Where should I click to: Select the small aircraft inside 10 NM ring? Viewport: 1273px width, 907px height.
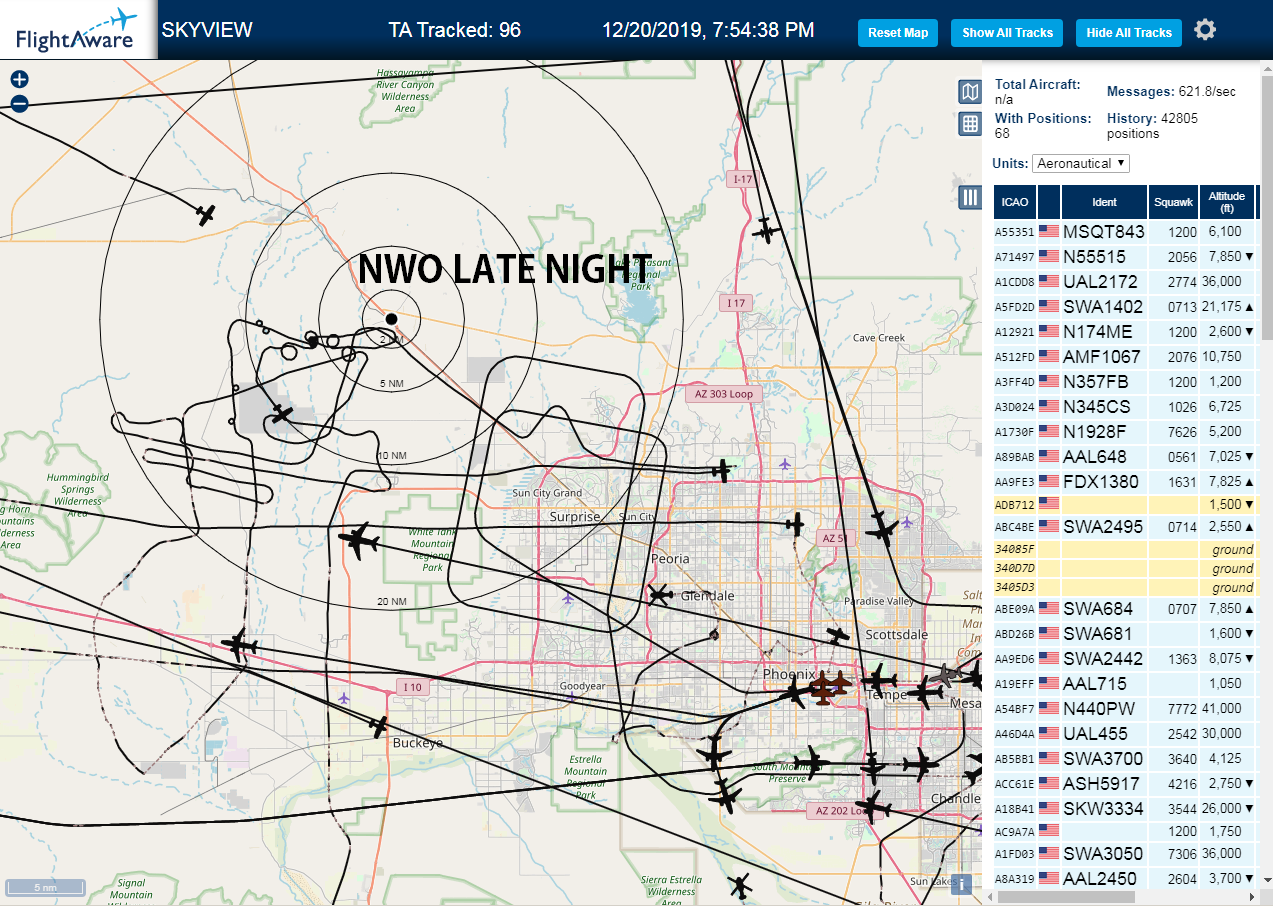(x=282, y=414)
